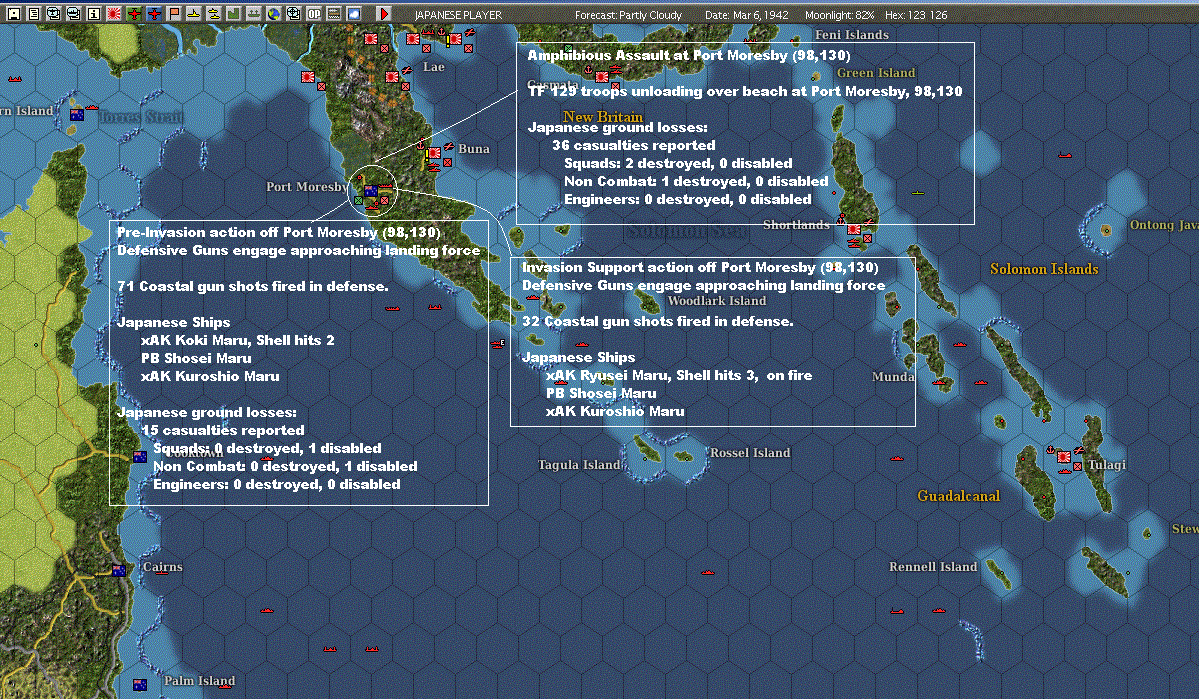Click the OP toolbar button
The image size is (1199, 699).
coord(314,14)
